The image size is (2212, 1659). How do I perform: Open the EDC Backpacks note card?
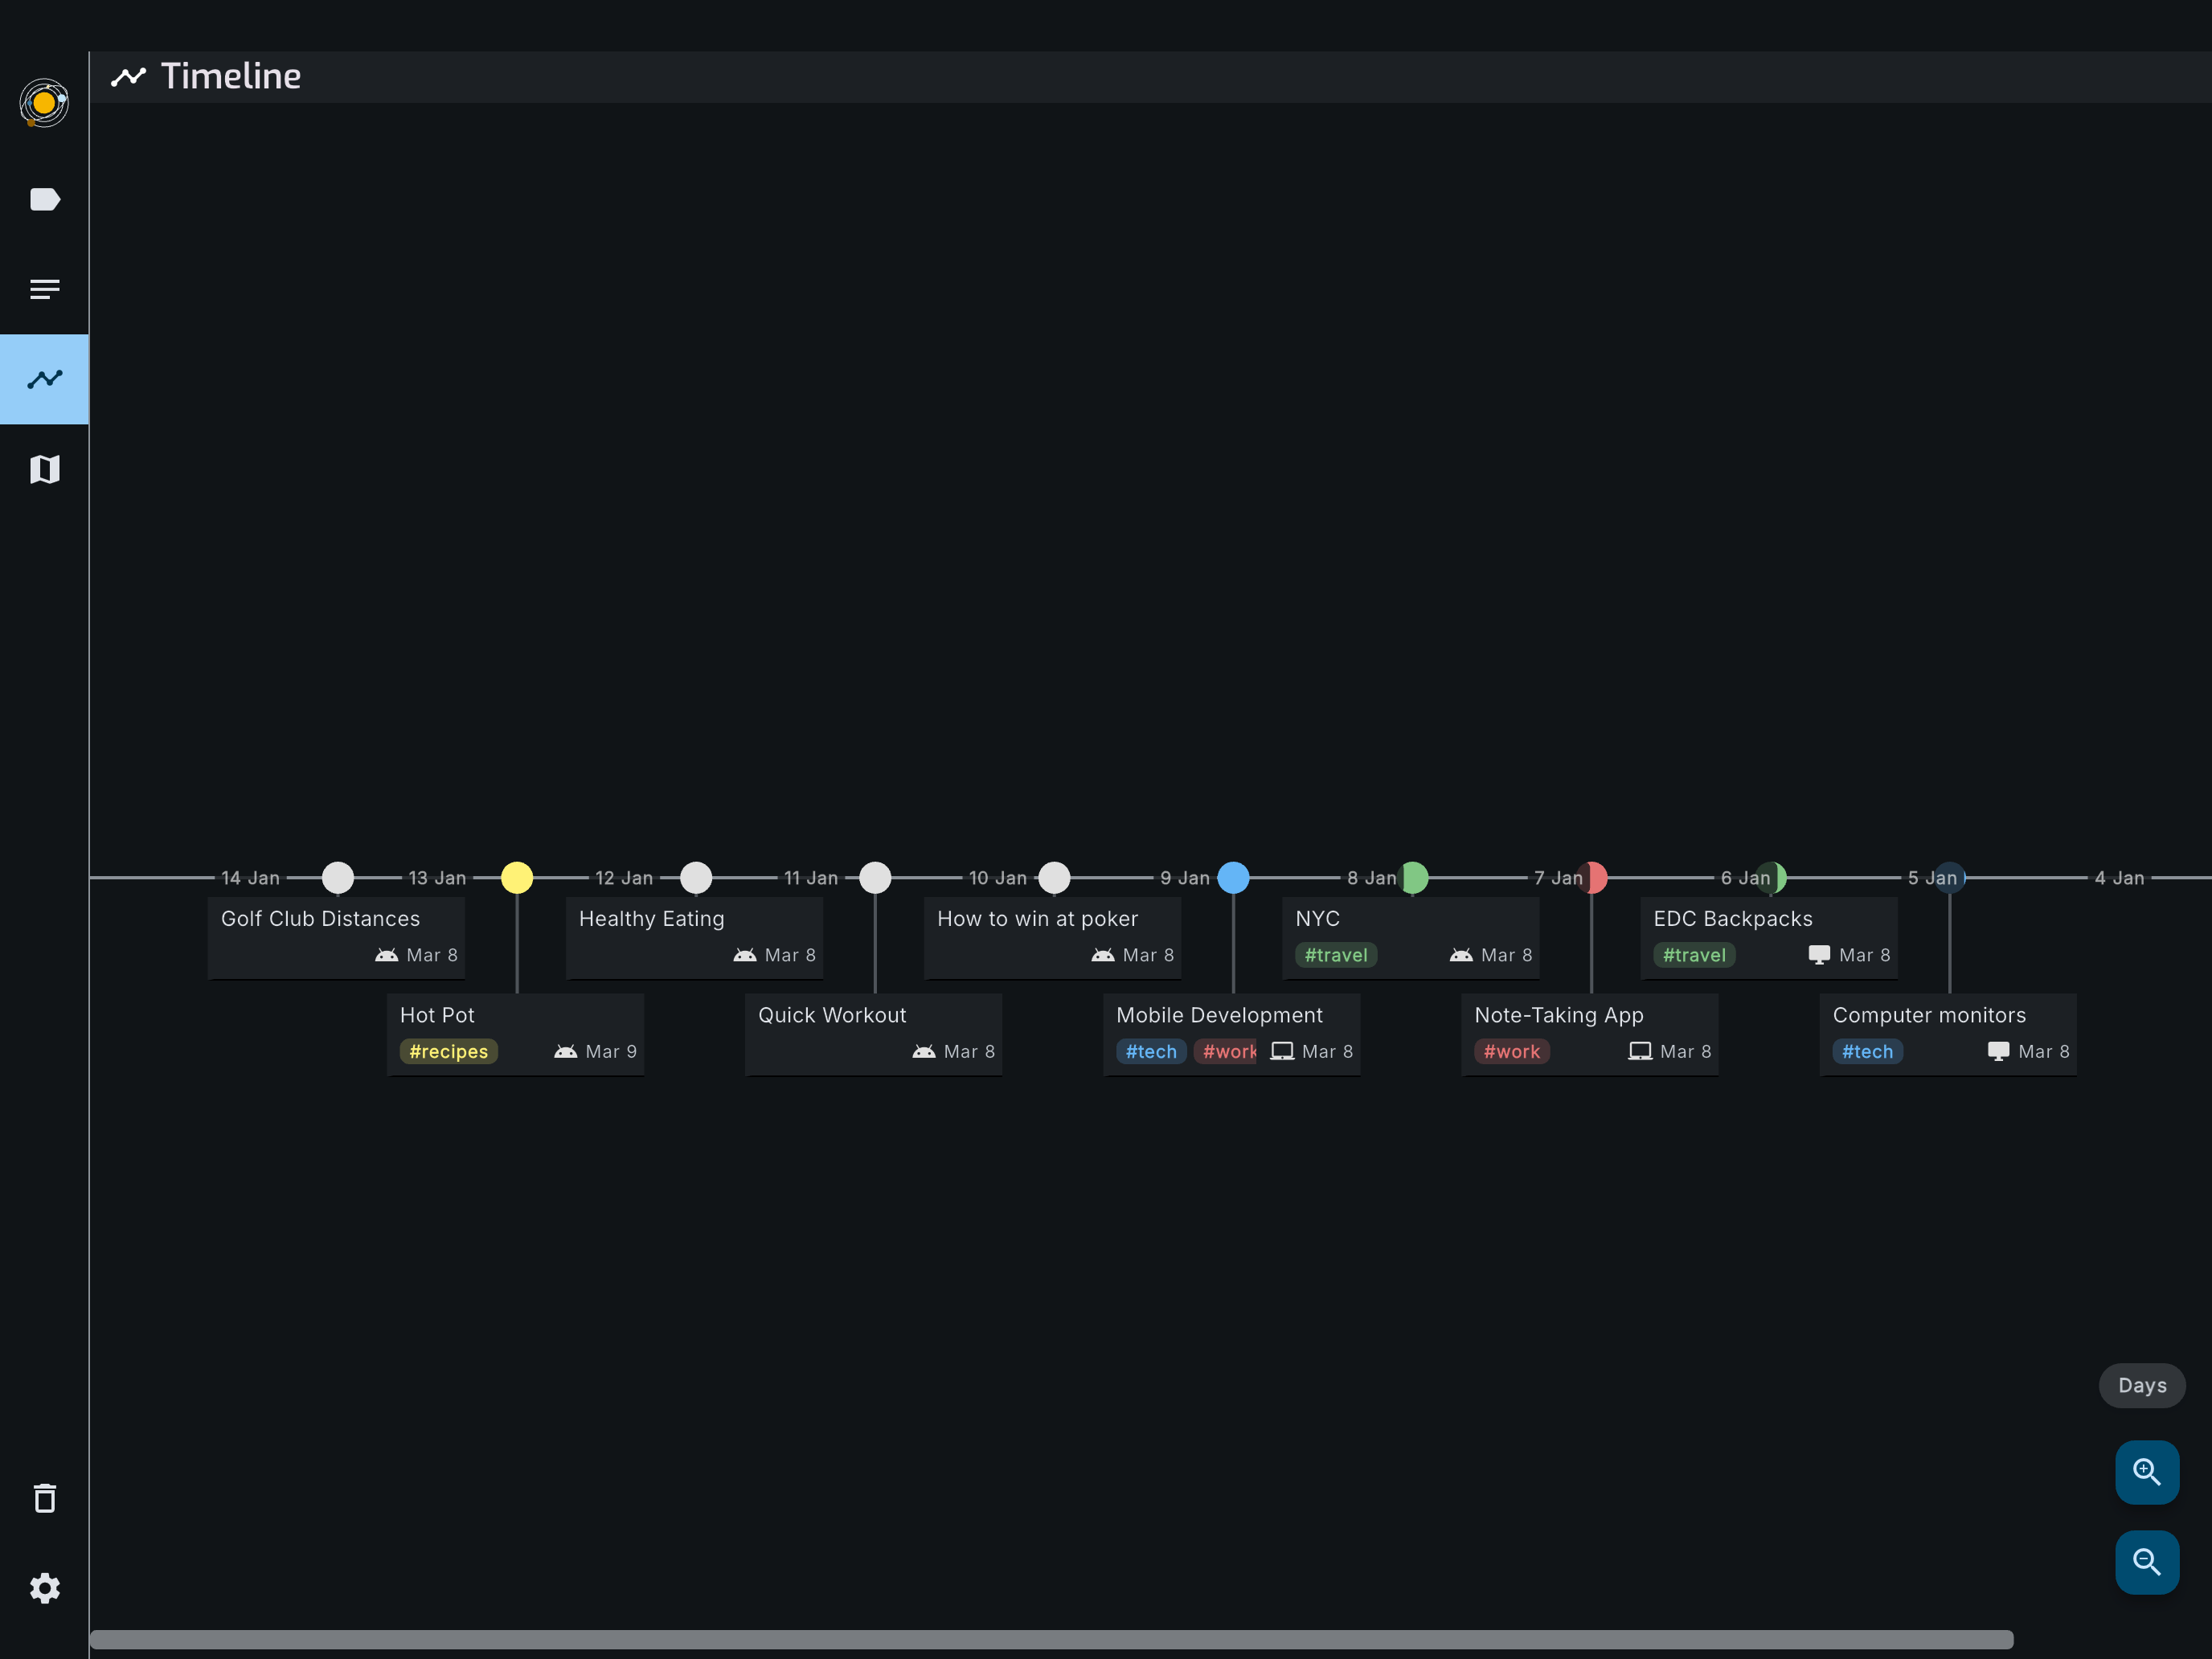pos(1769,938)
